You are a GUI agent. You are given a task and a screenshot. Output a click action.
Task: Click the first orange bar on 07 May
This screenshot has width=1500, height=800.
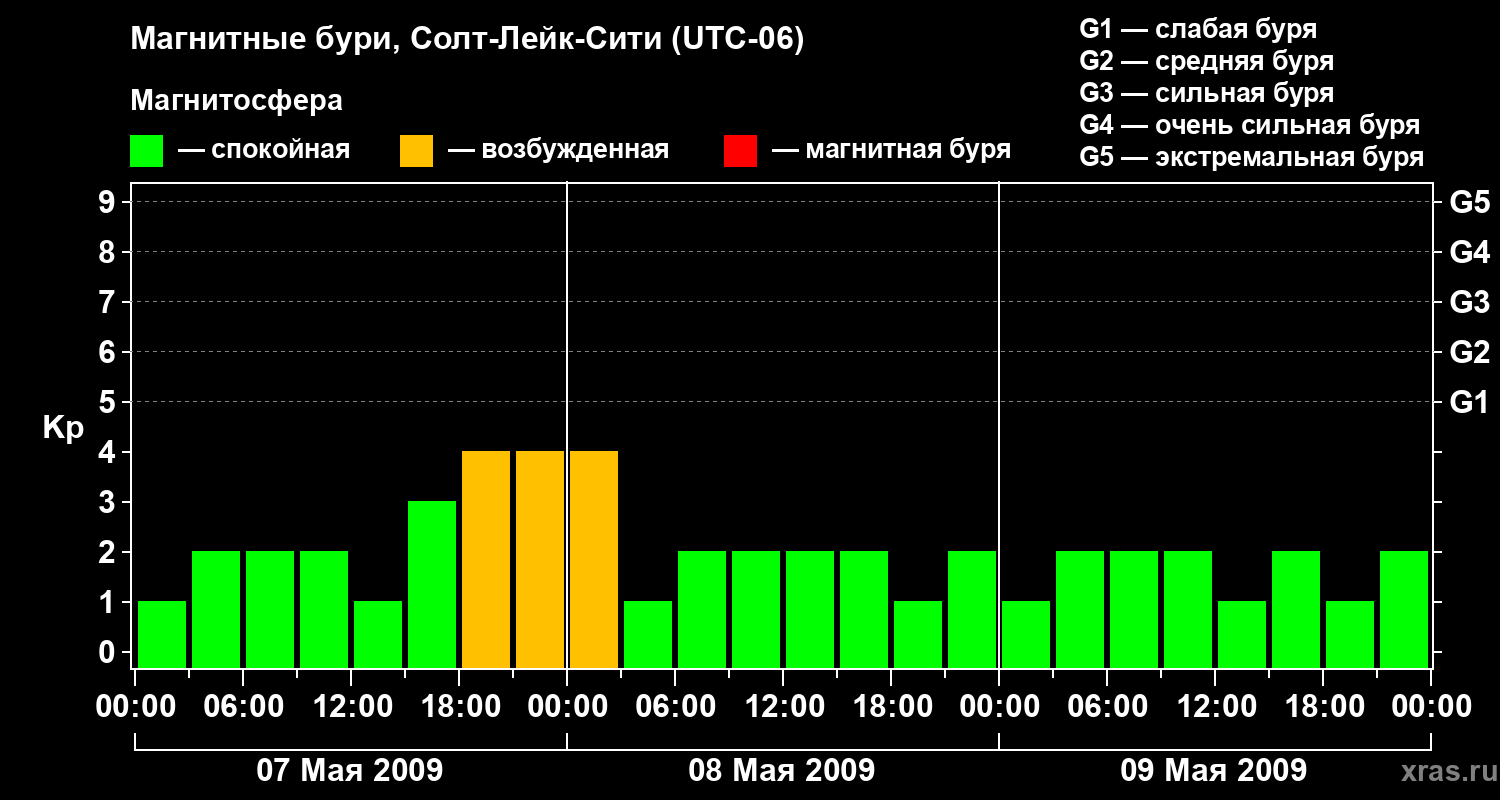tap(486, 559)
